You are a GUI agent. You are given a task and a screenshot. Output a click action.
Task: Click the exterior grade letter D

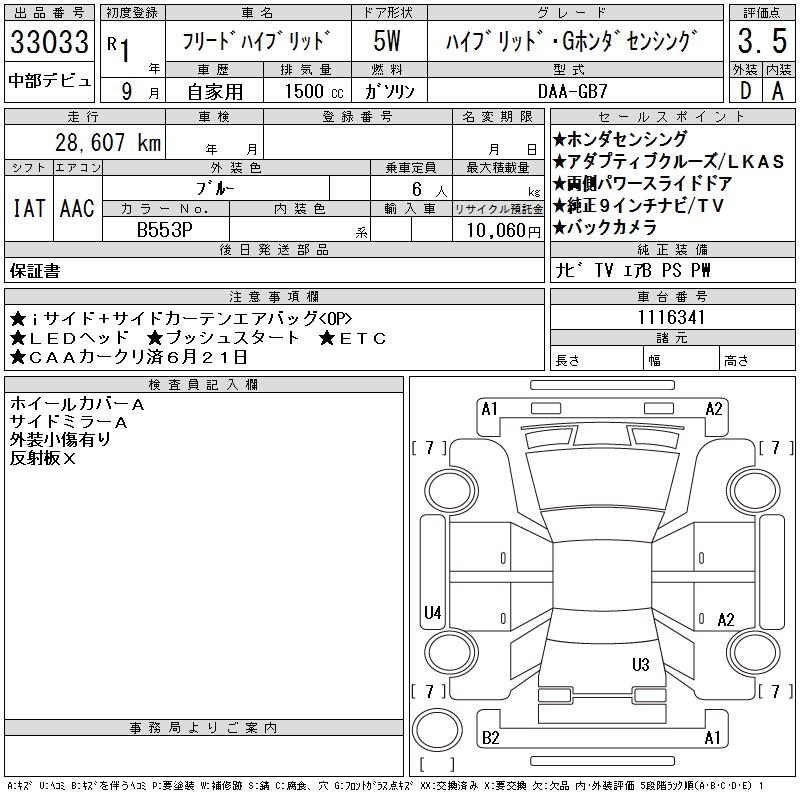(745, 91)
